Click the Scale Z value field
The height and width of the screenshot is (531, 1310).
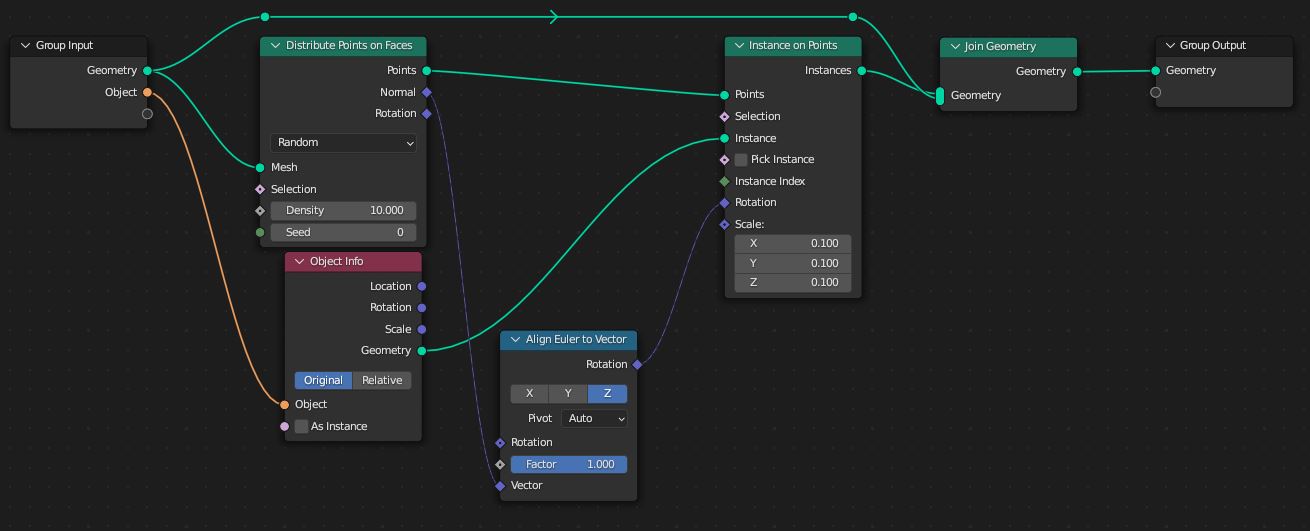pyautogui.click(x=793, y=283)
